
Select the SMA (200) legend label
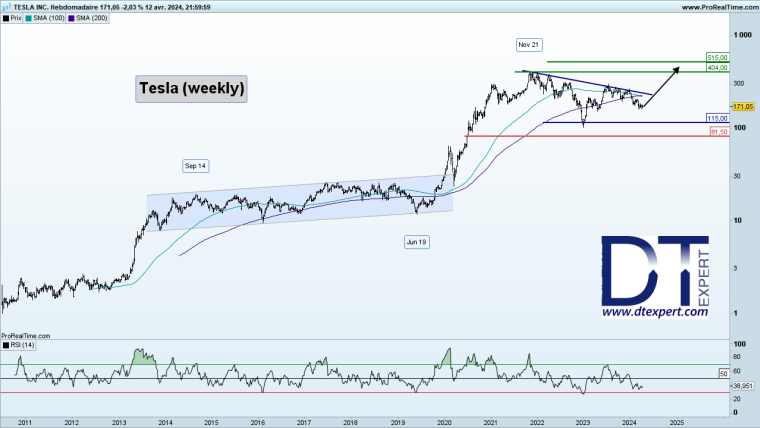point(92,18)
